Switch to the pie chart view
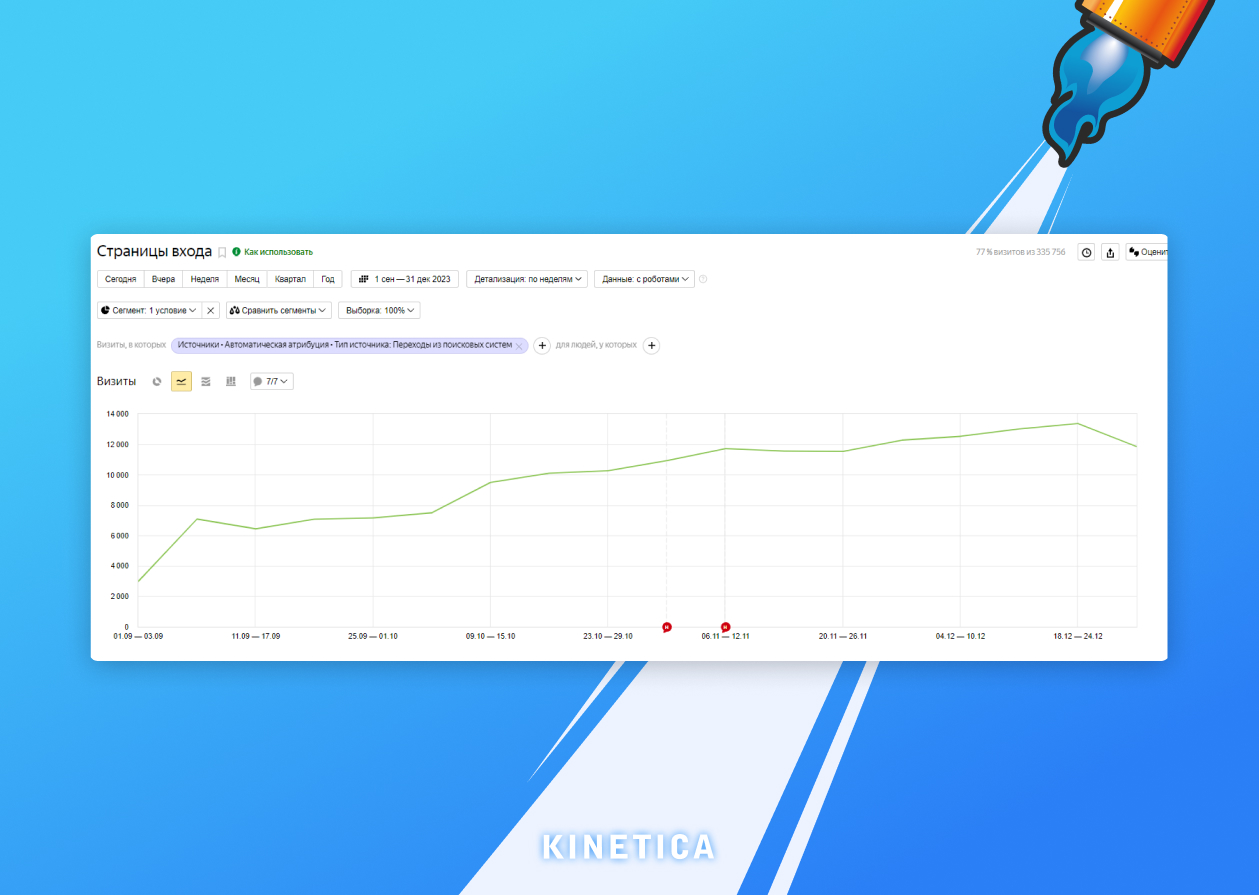This screenshot has height=895, width=1259. [157, 381]
